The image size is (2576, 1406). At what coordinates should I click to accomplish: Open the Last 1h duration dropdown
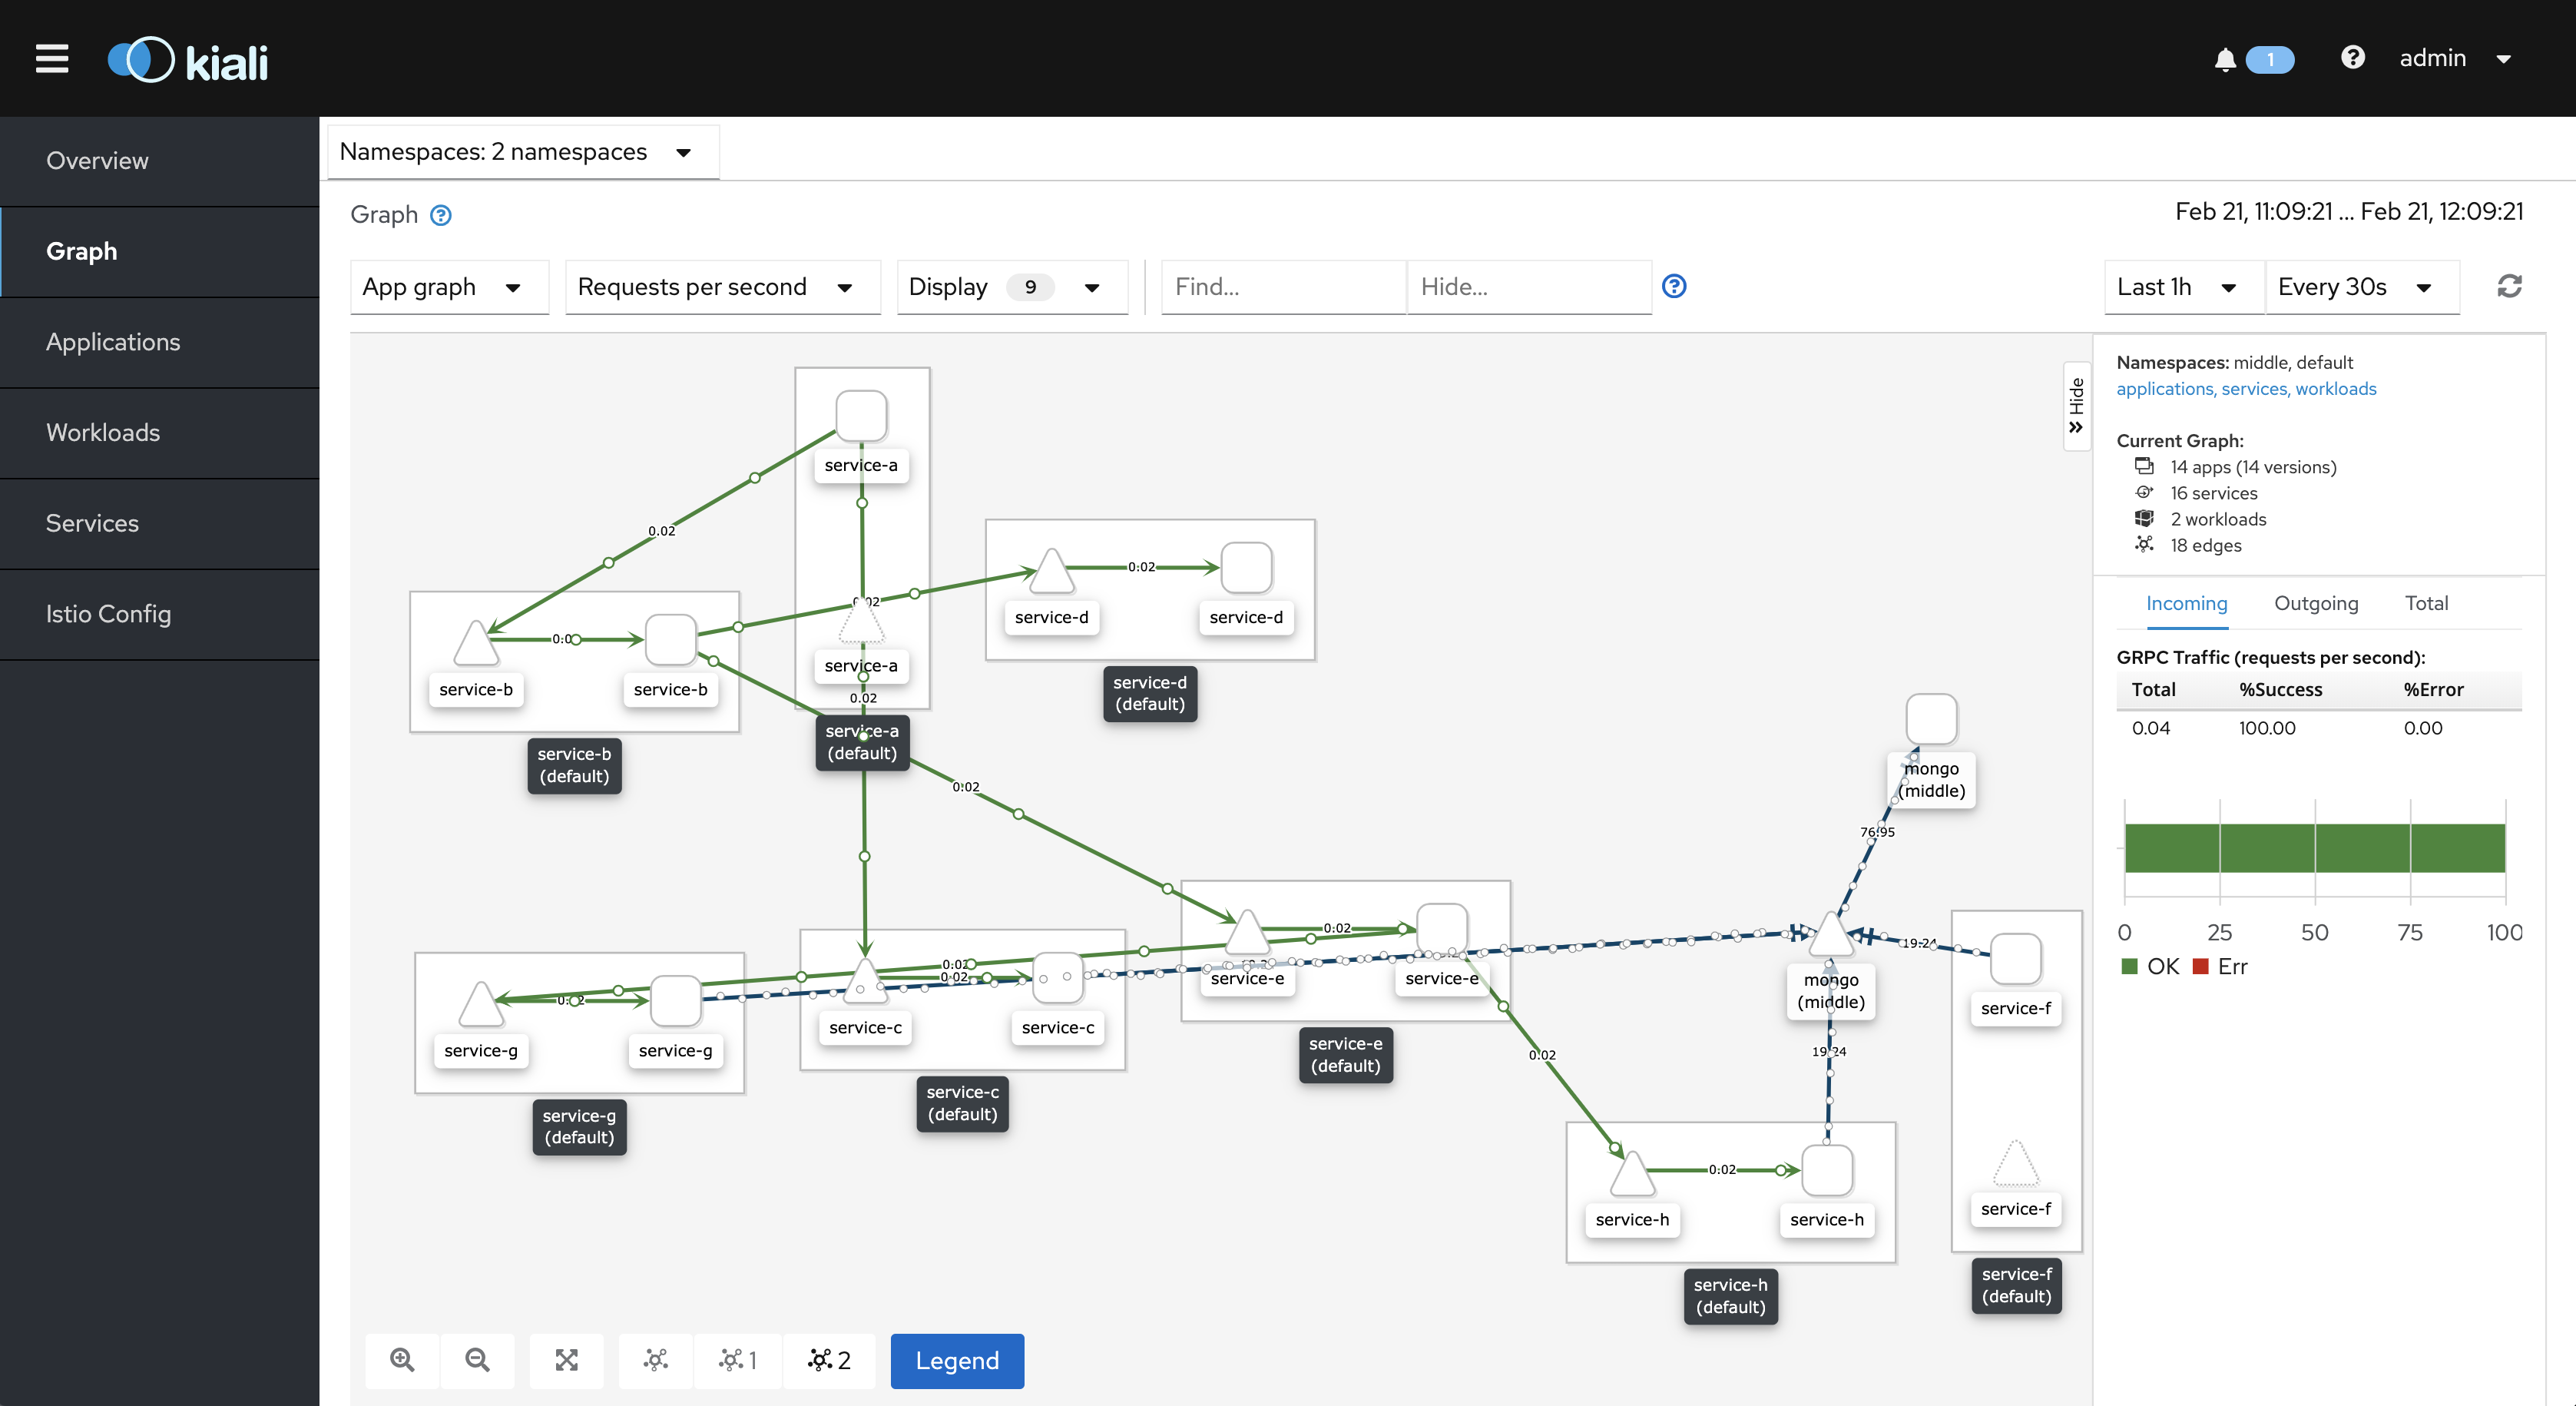2176,287
